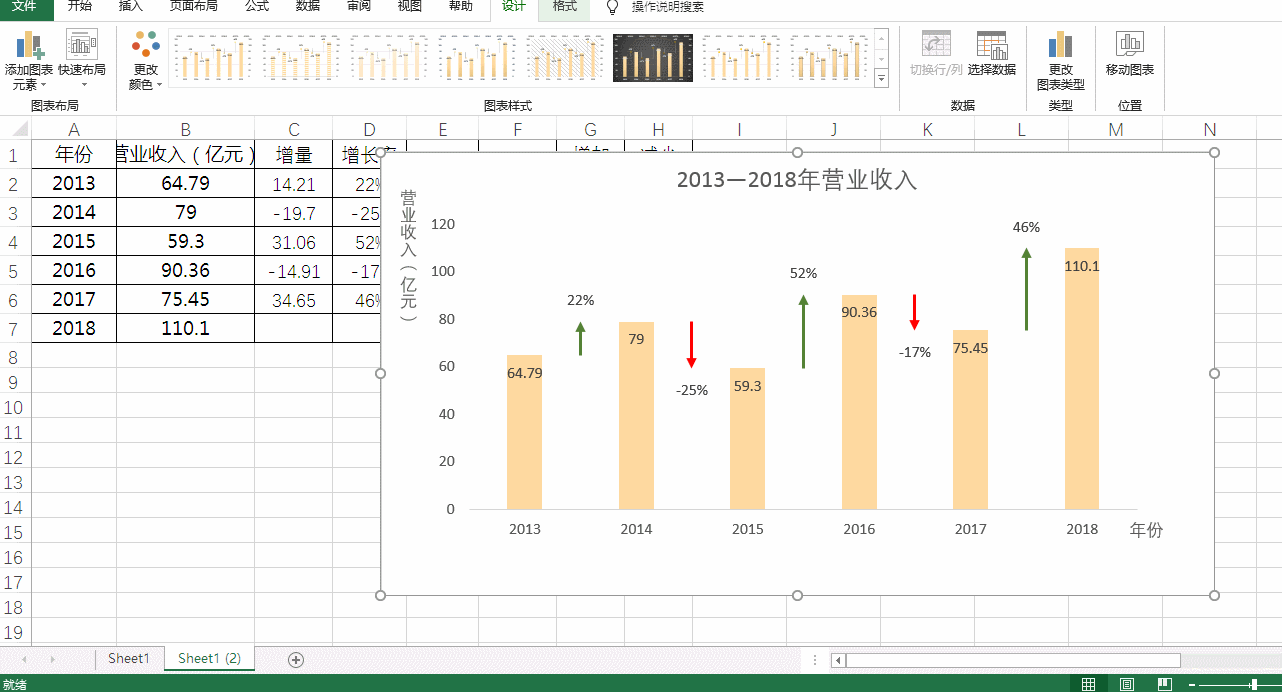
Task: Select the Sheet1 worksheet tab
Action: click(128, 659)
